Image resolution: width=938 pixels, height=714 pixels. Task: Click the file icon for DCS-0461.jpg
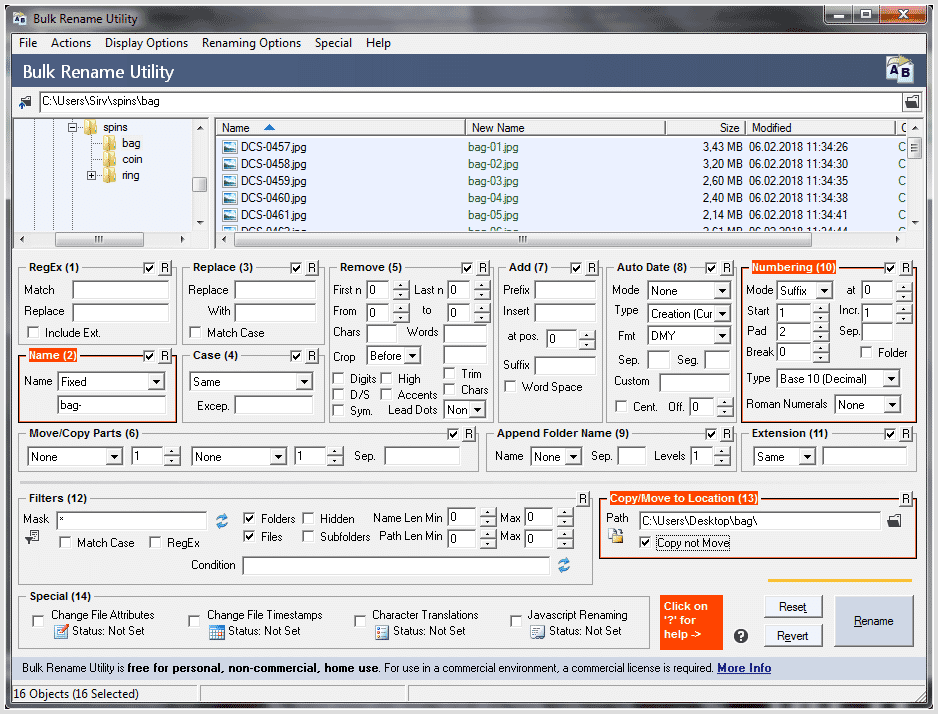pyautogui.click(x=229, y=215)
